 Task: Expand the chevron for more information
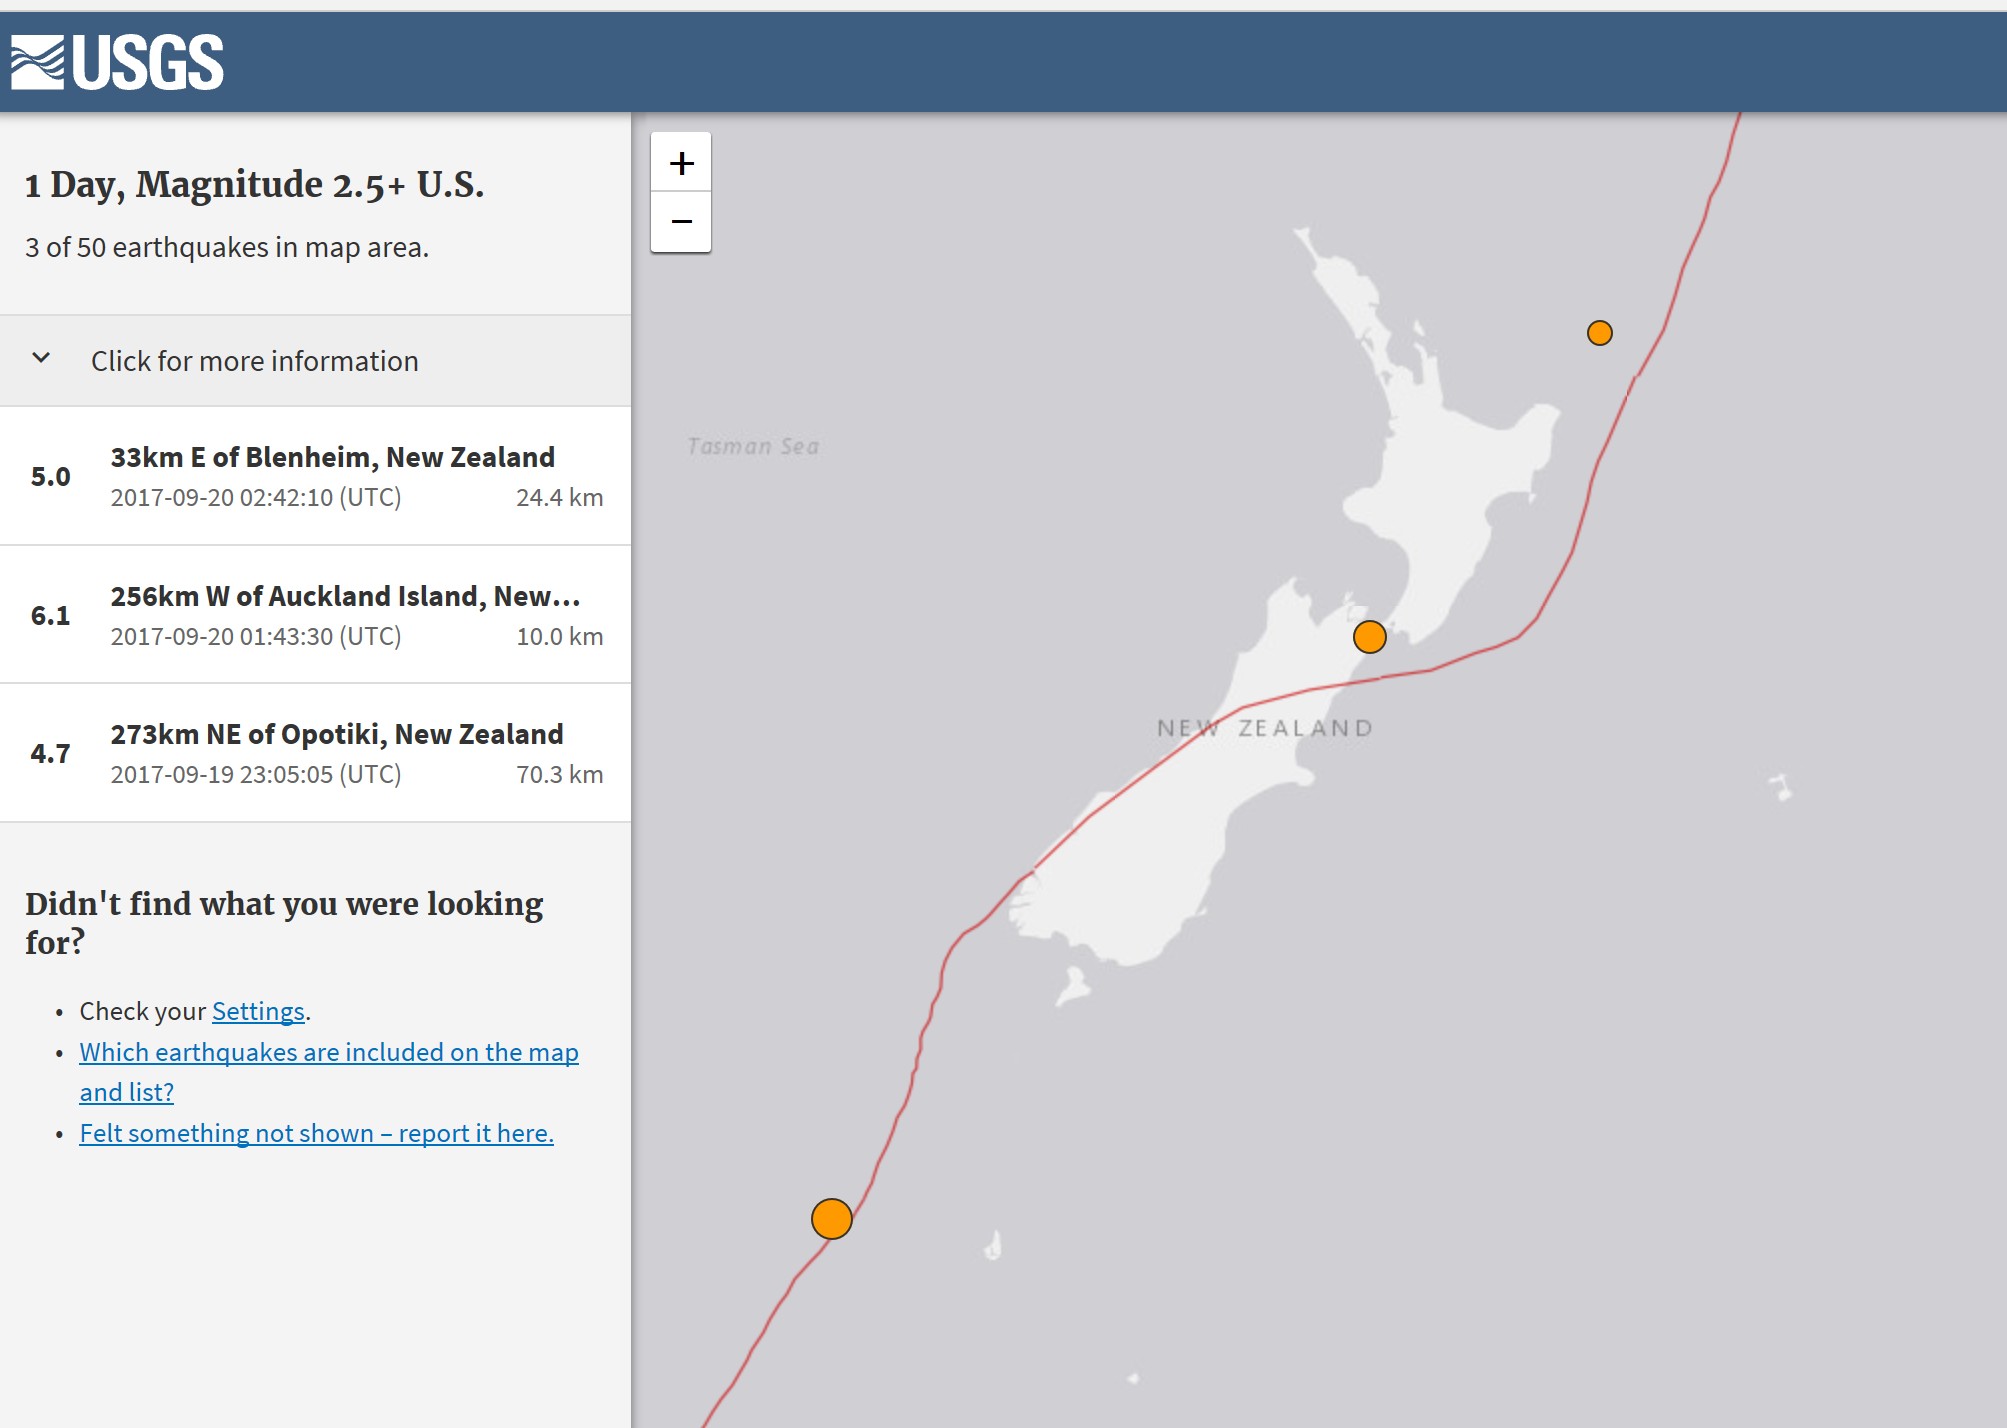click(x=41, y=358)
